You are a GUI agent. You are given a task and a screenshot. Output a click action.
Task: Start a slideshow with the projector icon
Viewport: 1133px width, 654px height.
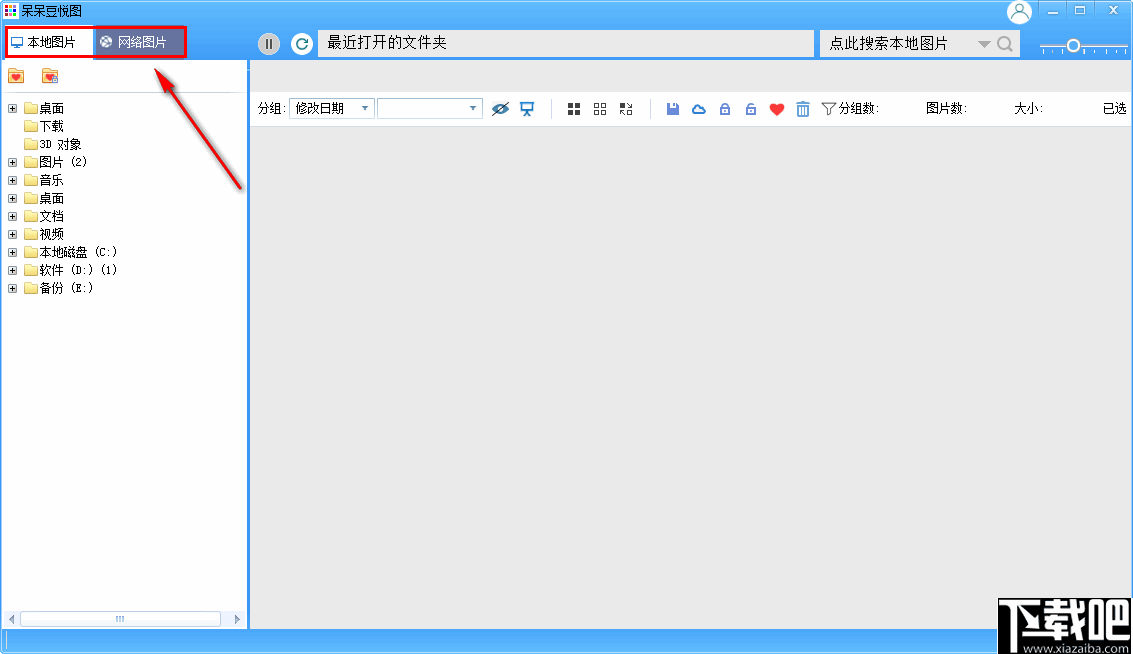point(527,108)
